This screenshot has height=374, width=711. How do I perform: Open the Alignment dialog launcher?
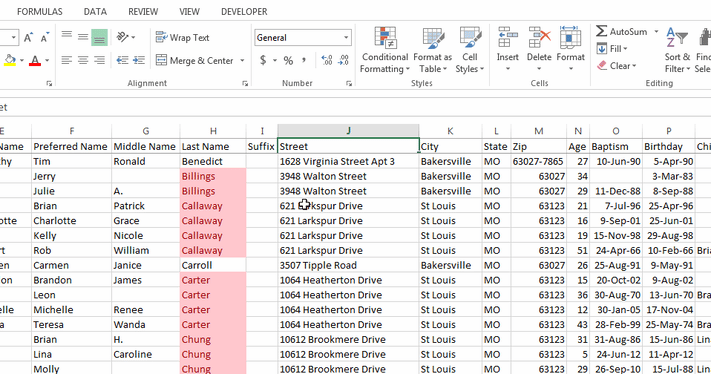coord(245,83)
